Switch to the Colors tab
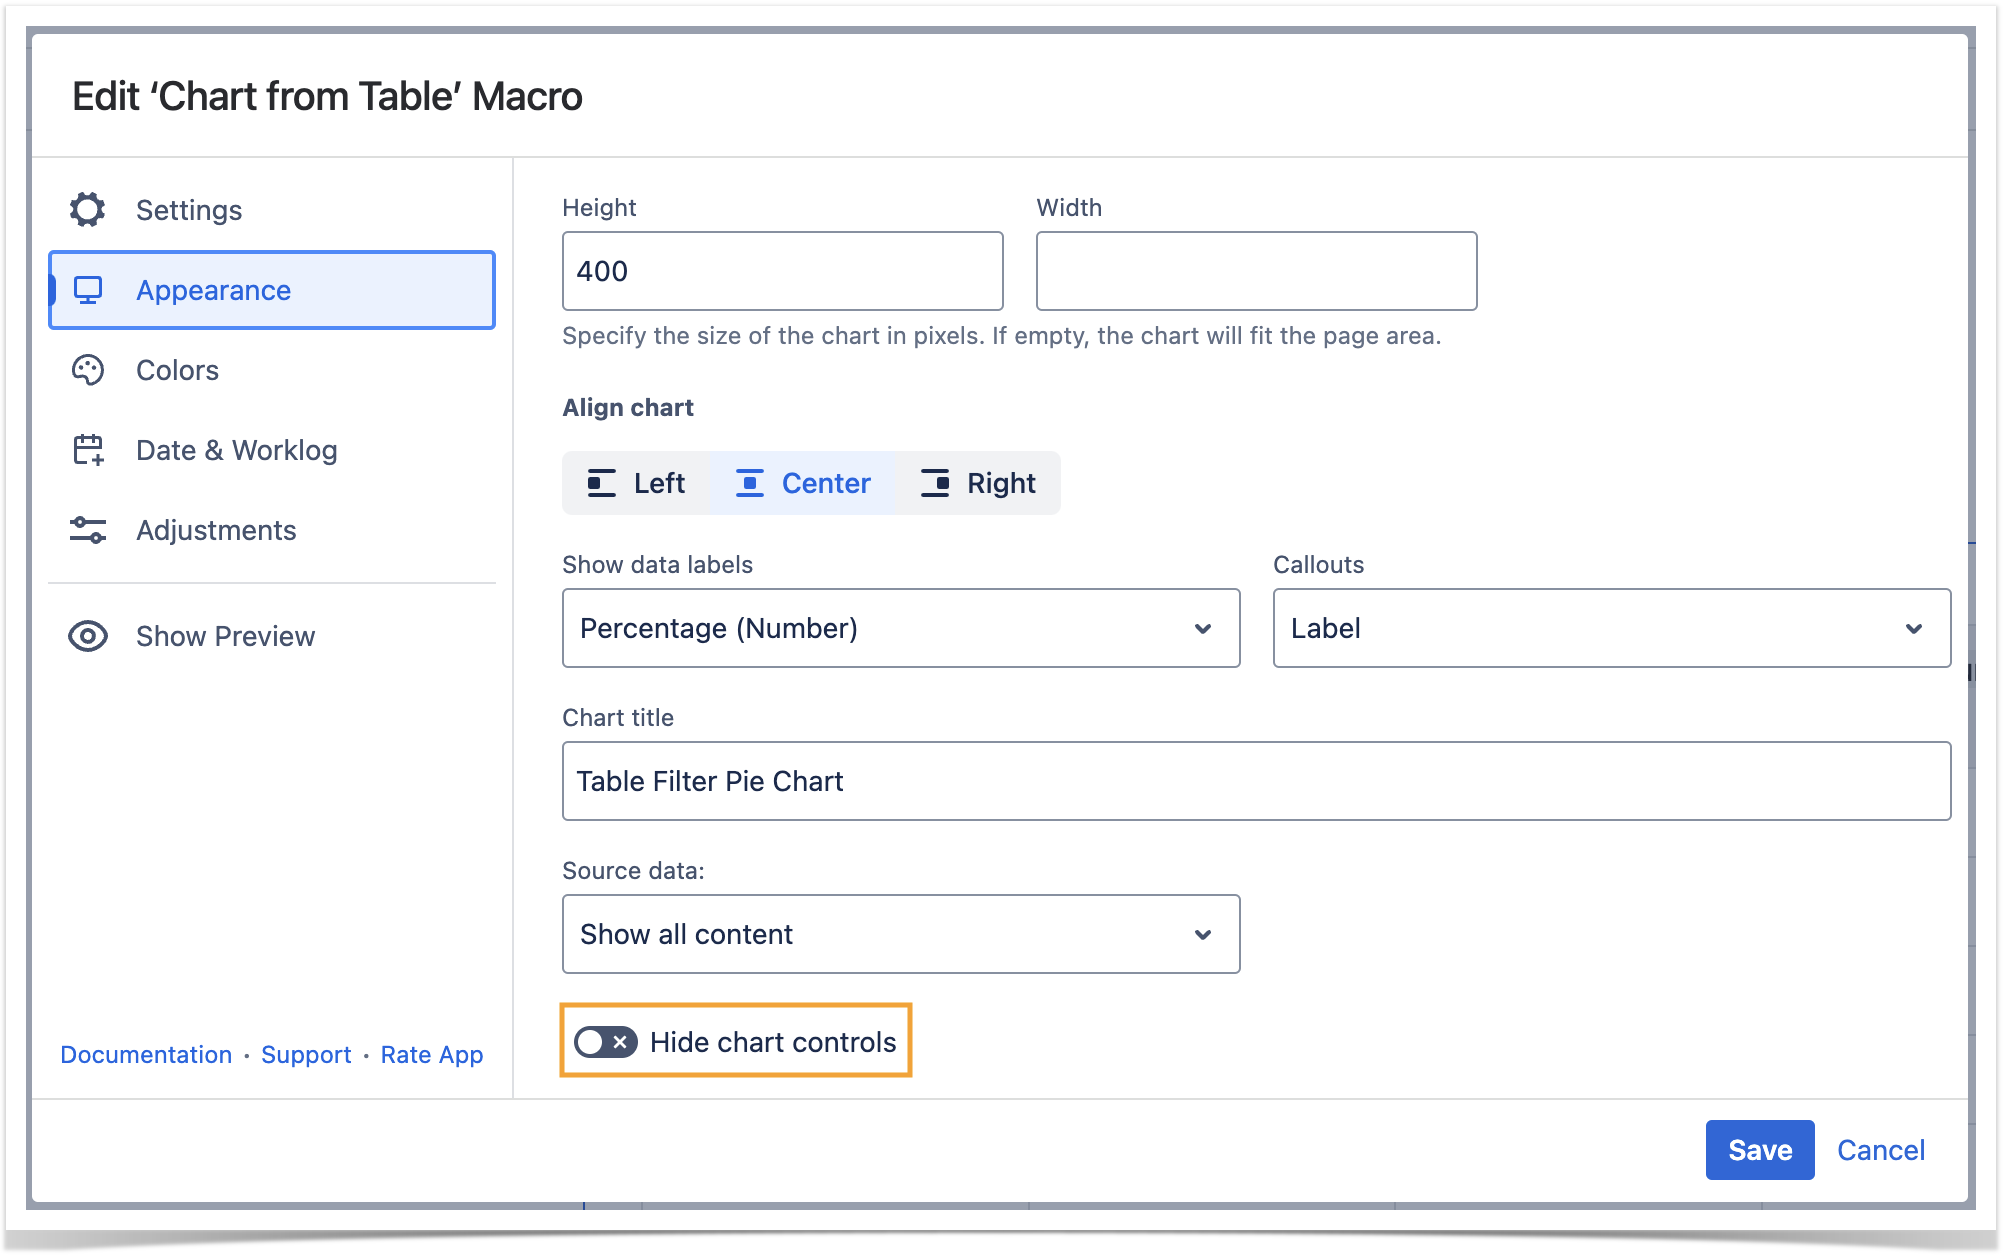Viewport: 2010px width, 1259px height. (177, 370)
